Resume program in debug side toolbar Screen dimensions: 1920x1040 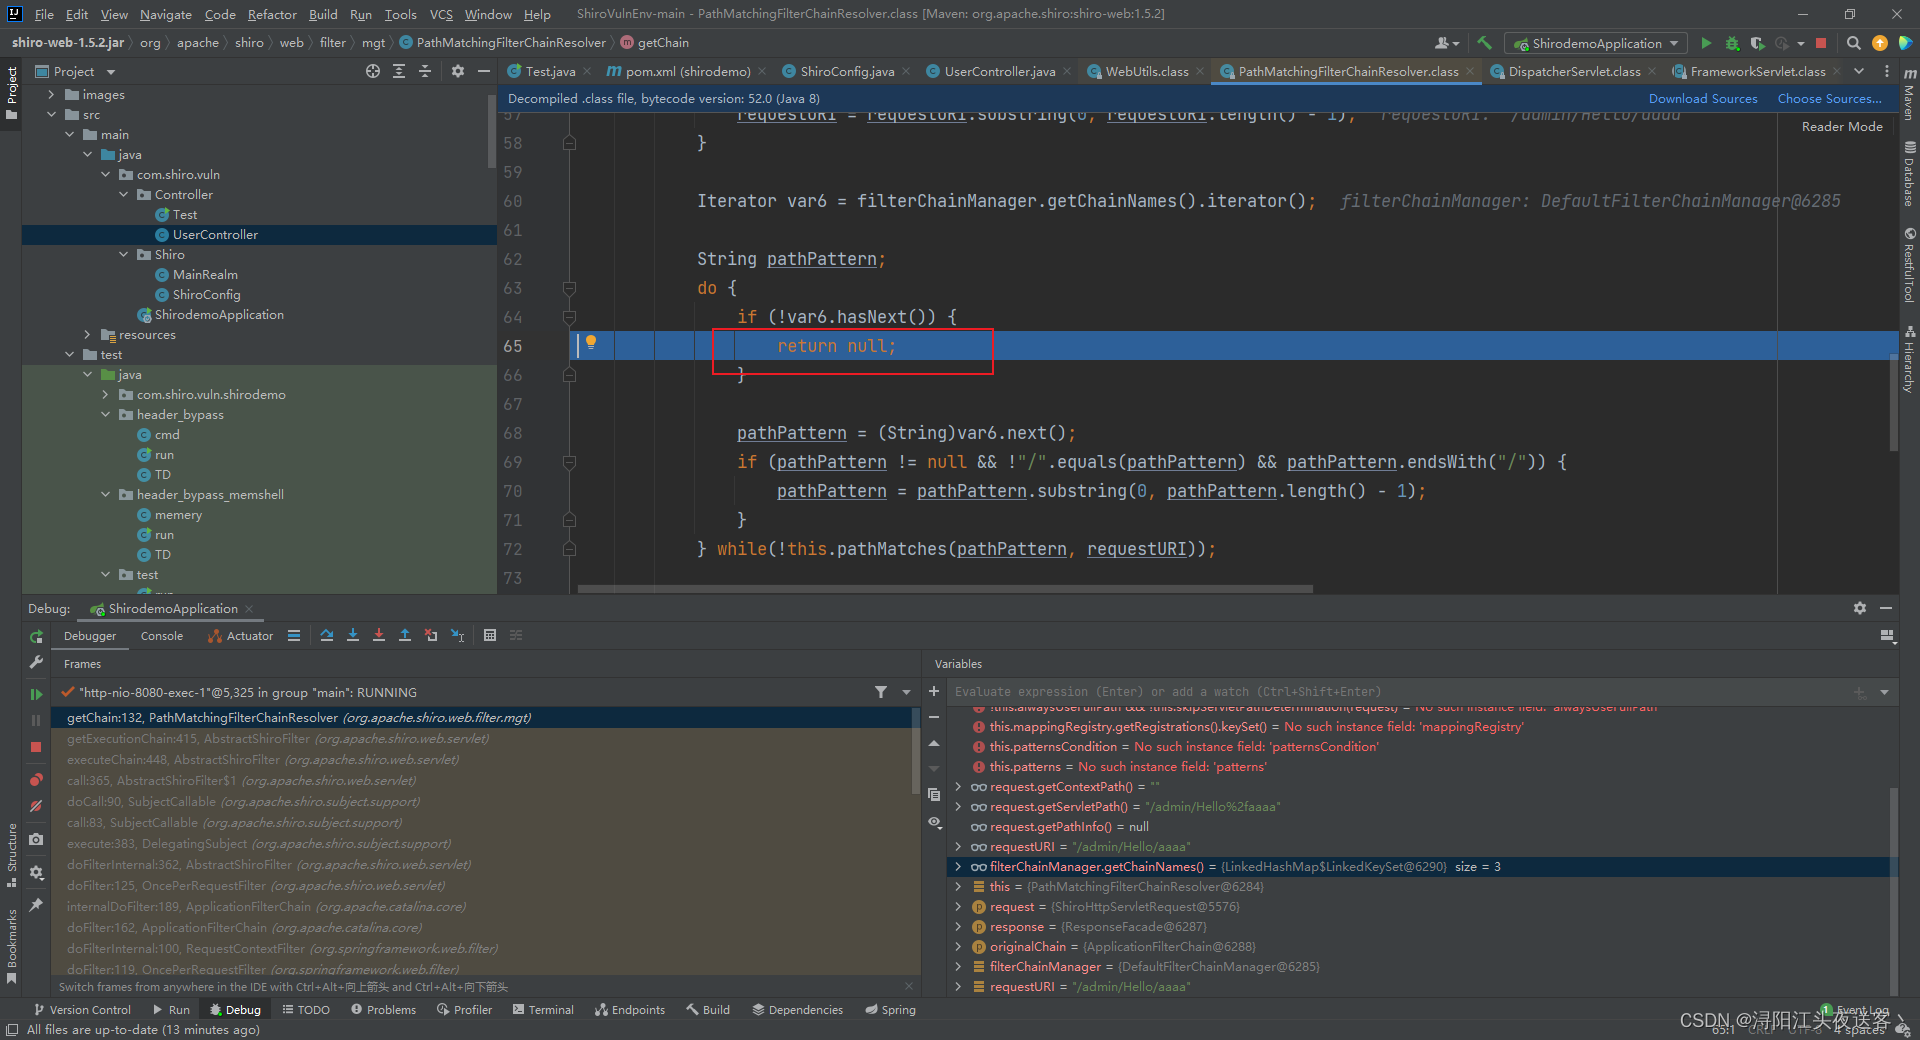point(36,694)
